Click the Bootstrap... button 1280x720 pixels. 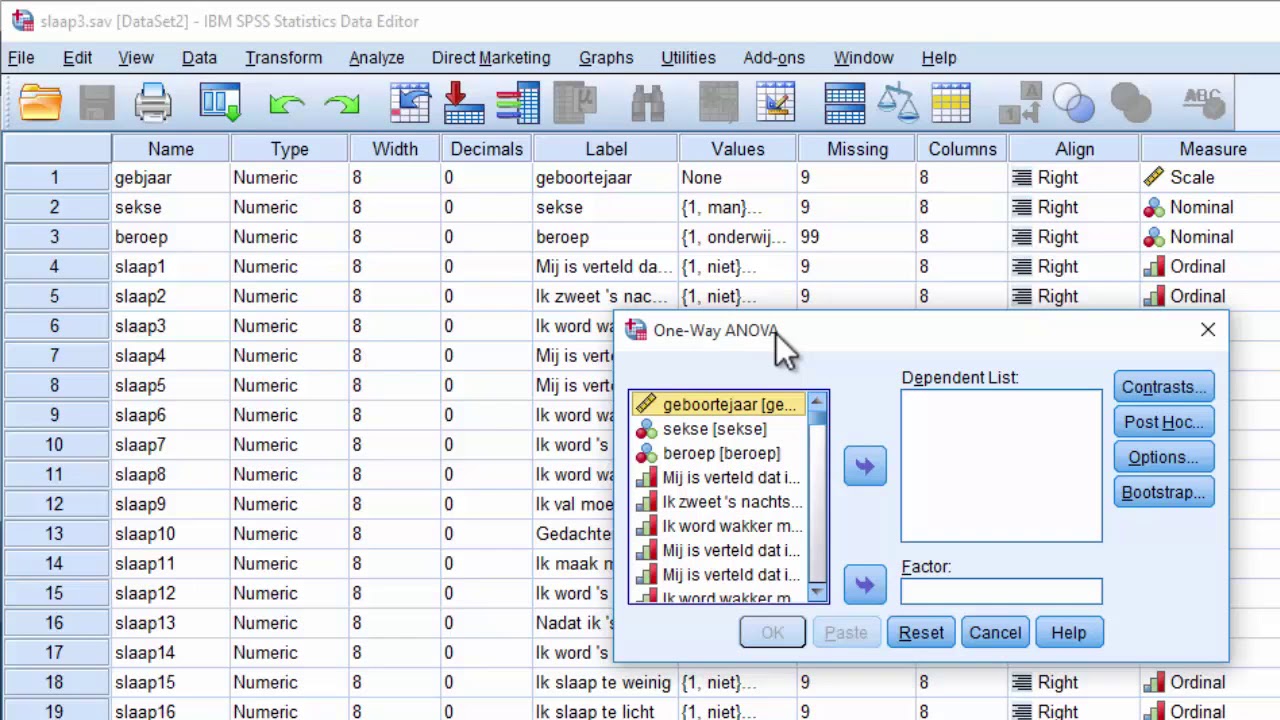[x=1164, y=492]
